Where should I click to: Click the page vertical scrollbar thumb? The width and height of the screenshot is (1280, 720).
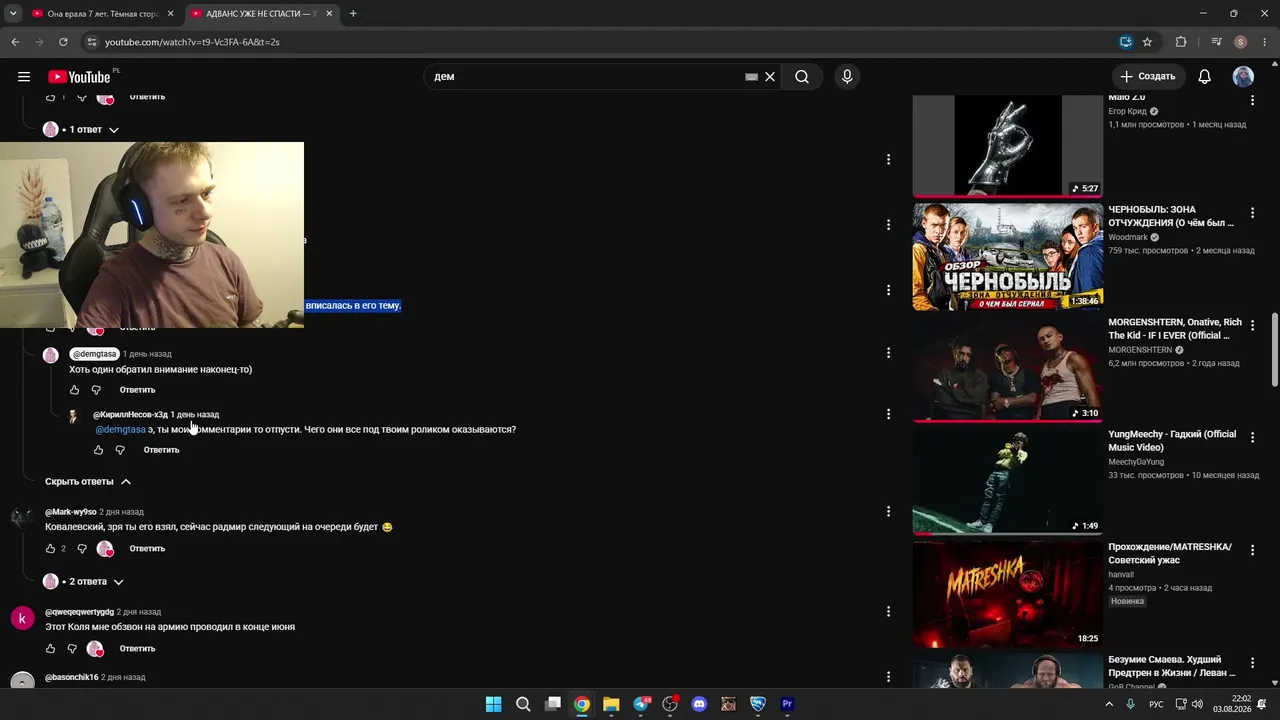click(1274, 350)
